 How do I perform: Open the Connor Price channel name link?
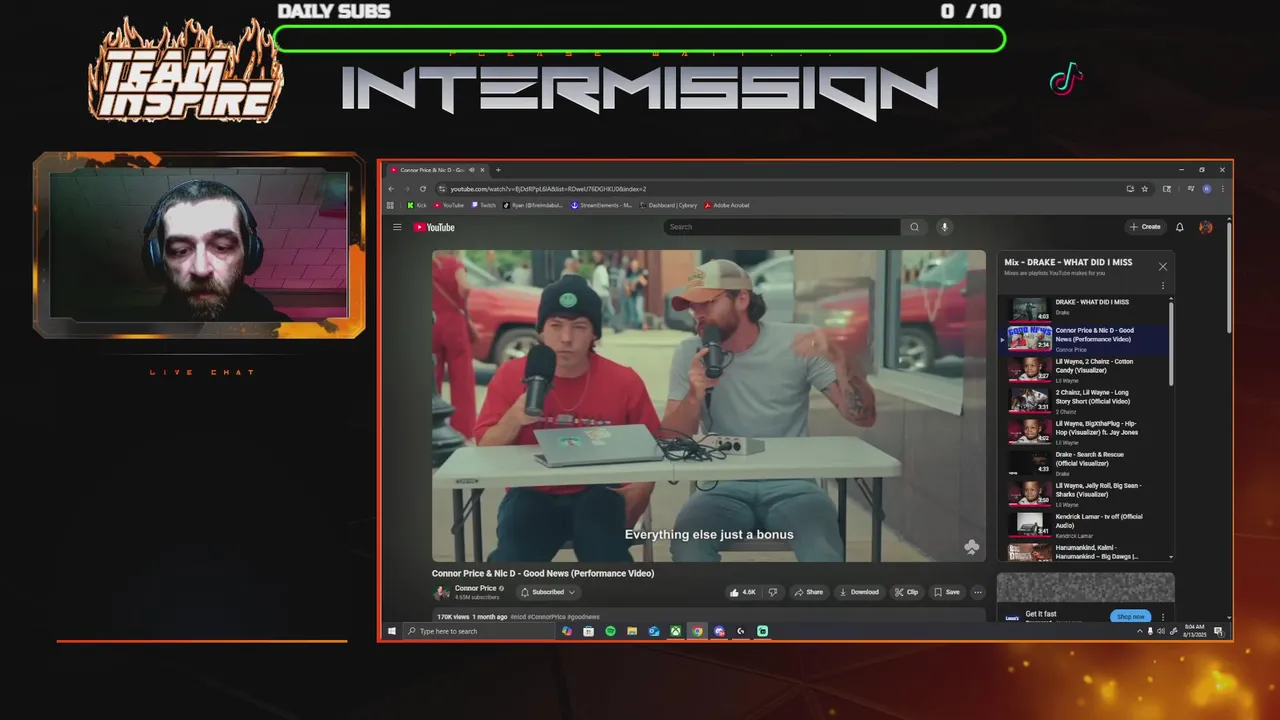click(x=475, y=588)
